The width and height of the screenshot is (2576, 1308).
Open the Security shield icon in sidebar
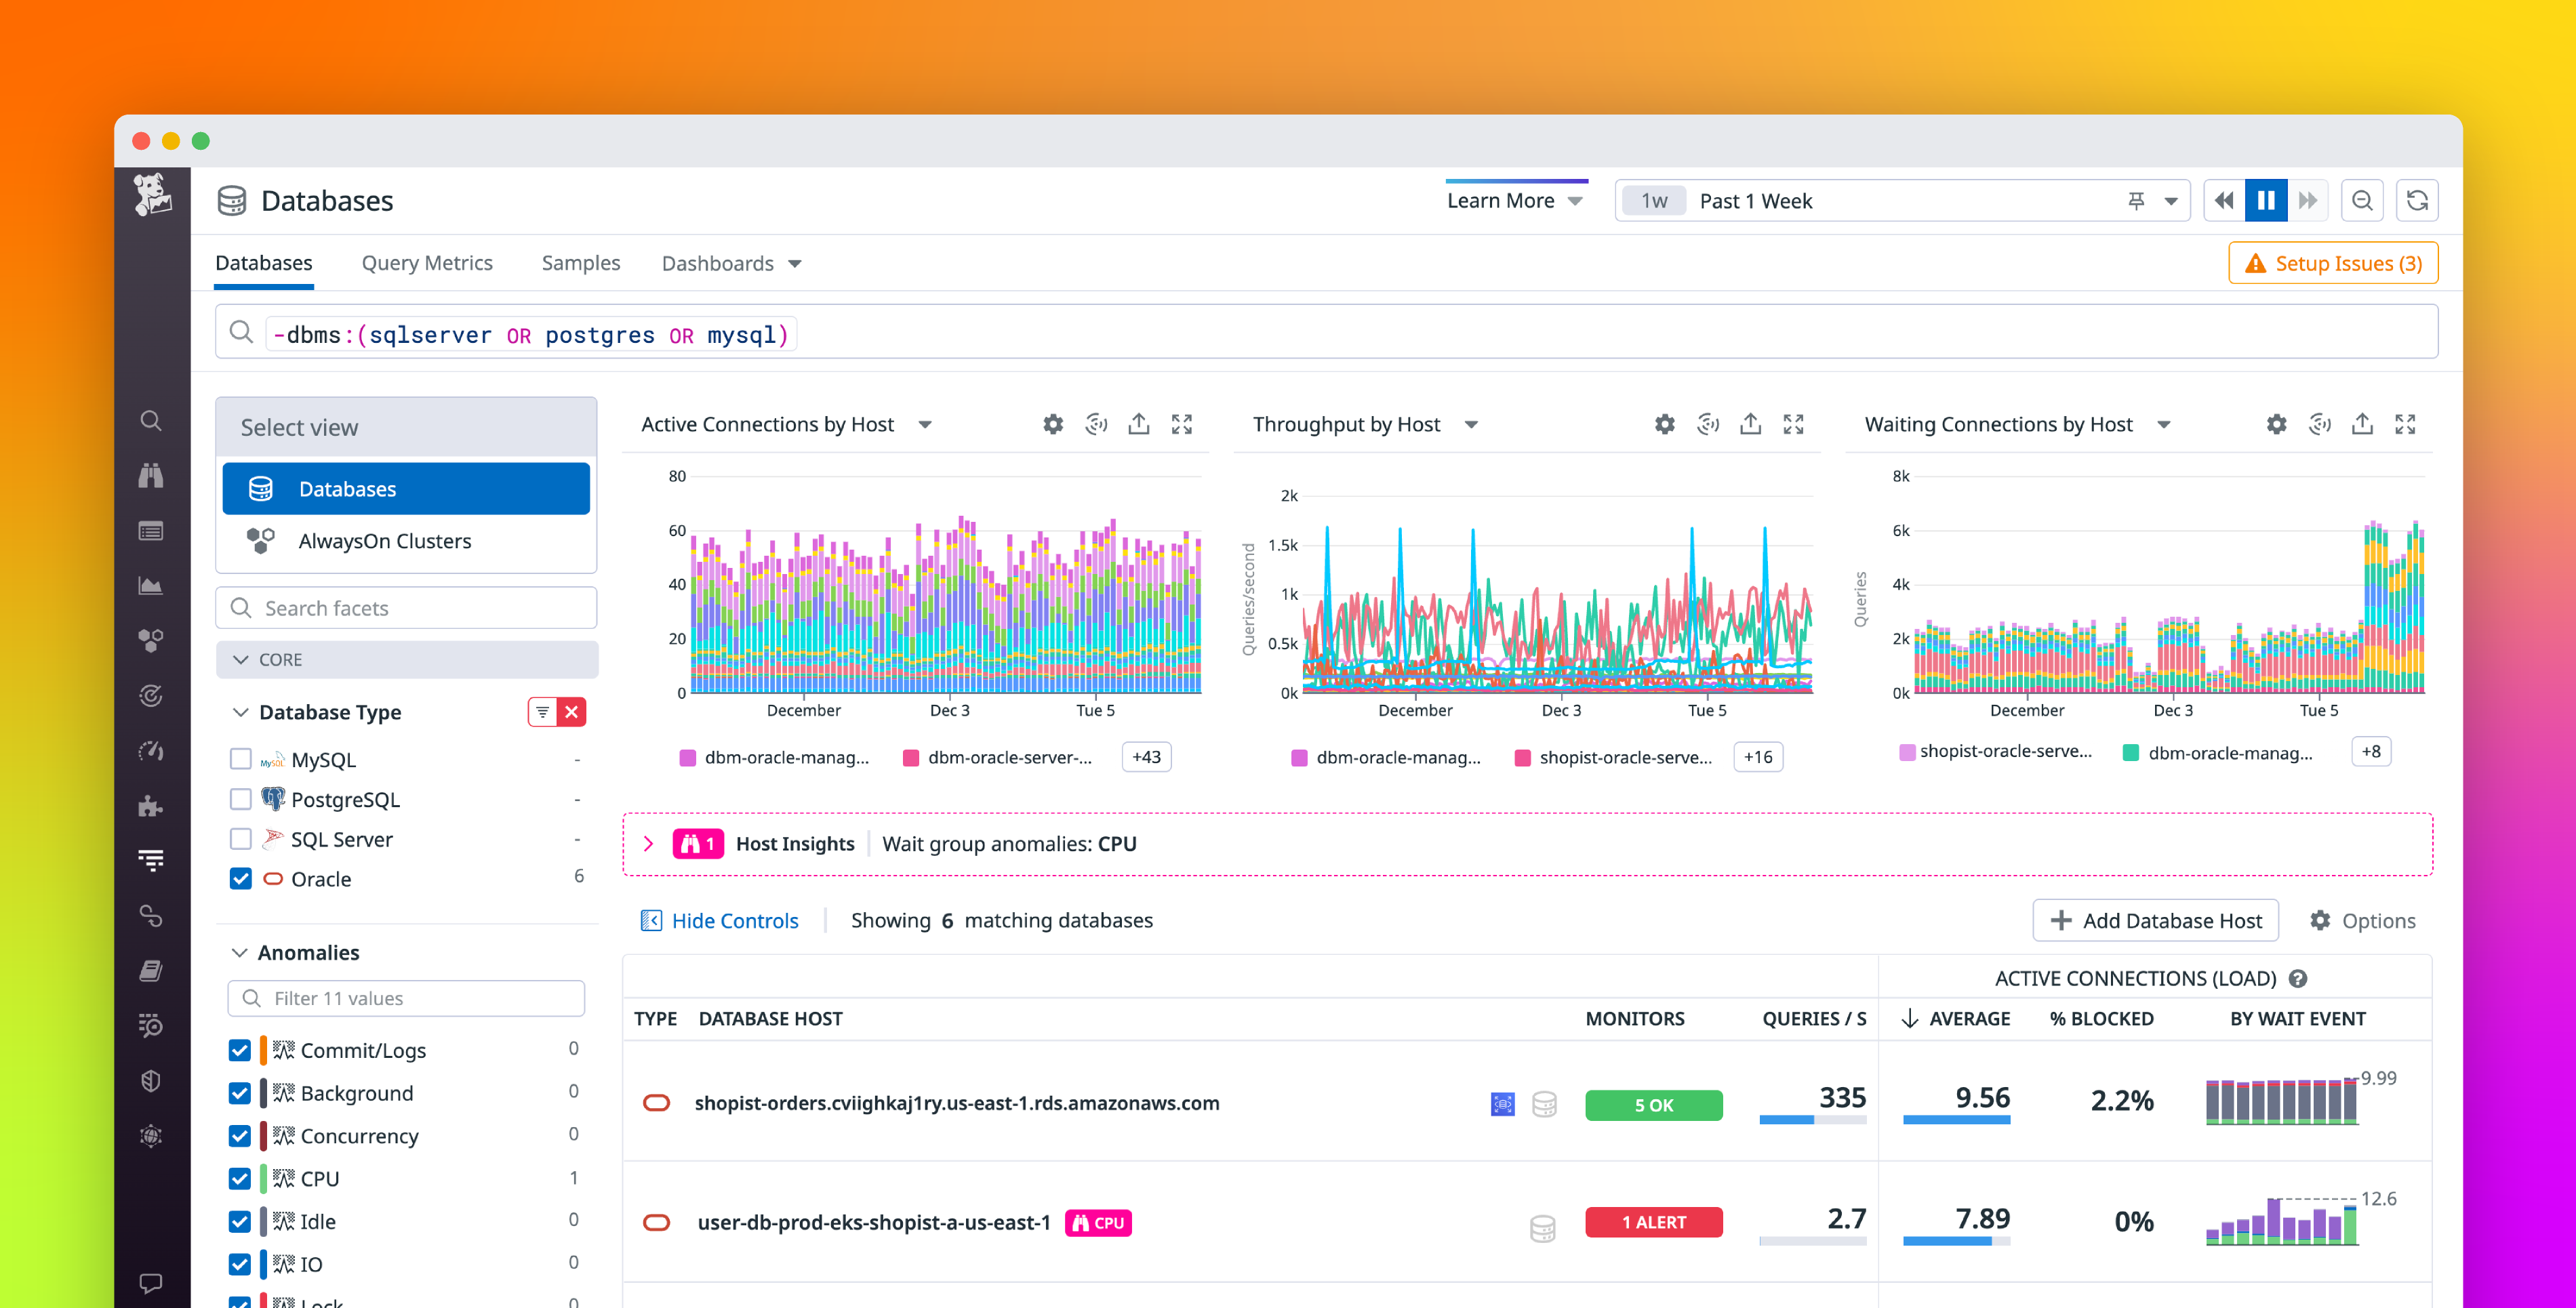pyautogui.click(x=152, y=1081)
